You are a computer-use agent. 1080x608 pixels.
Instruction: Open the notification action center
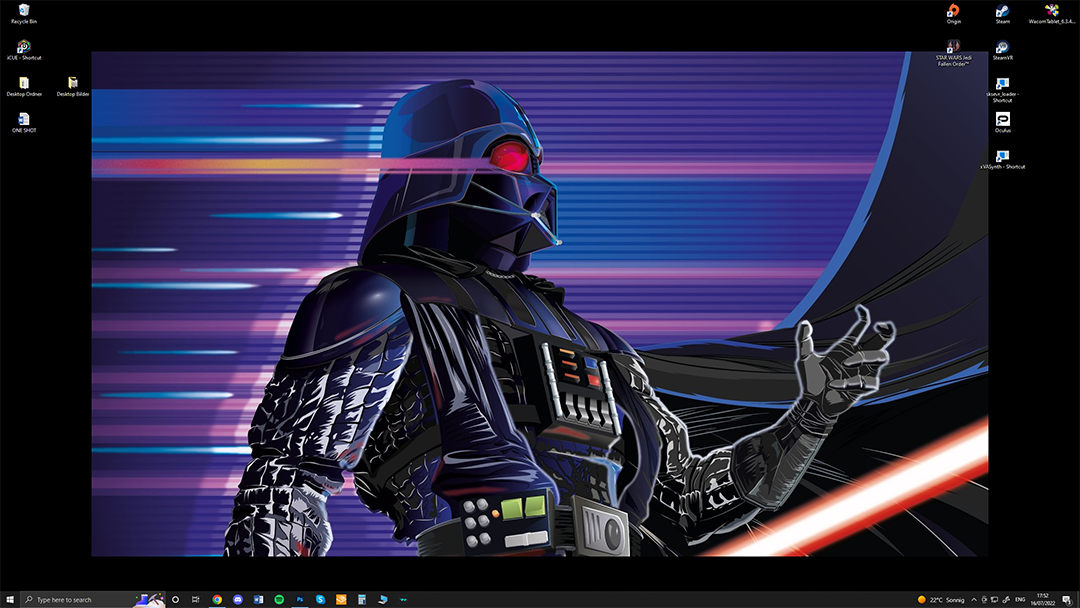[1067, 600]
